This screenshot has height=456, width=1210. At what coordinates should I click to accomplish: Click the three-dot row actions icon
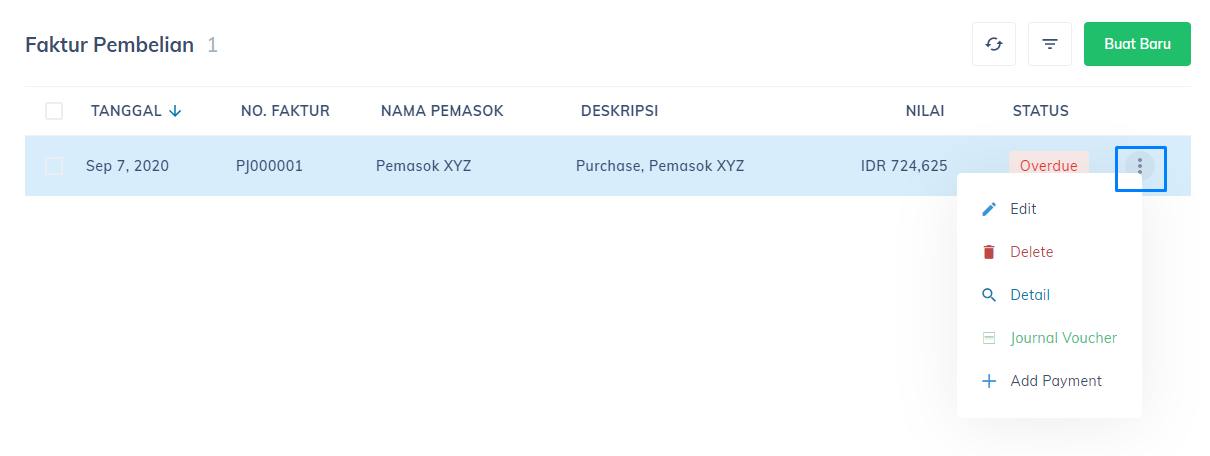click(1140, 166)
